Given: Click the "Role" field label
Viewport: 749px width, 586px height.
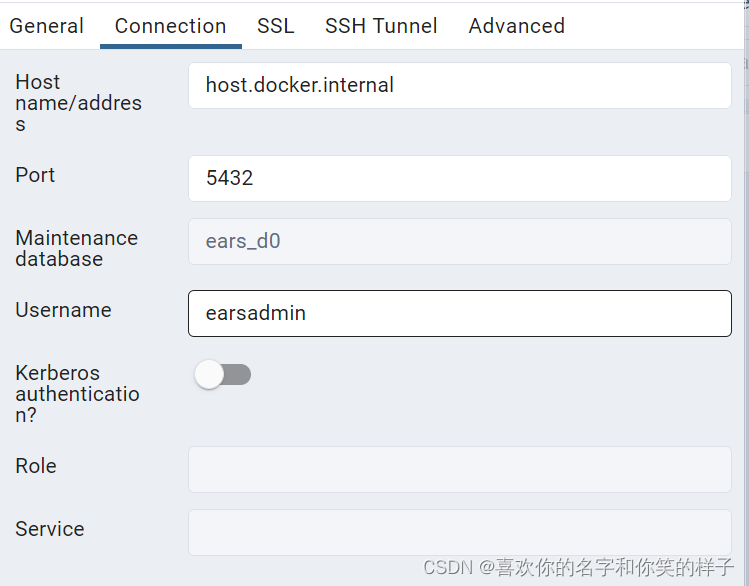Looking at the screenshot, I should [36, 466].
